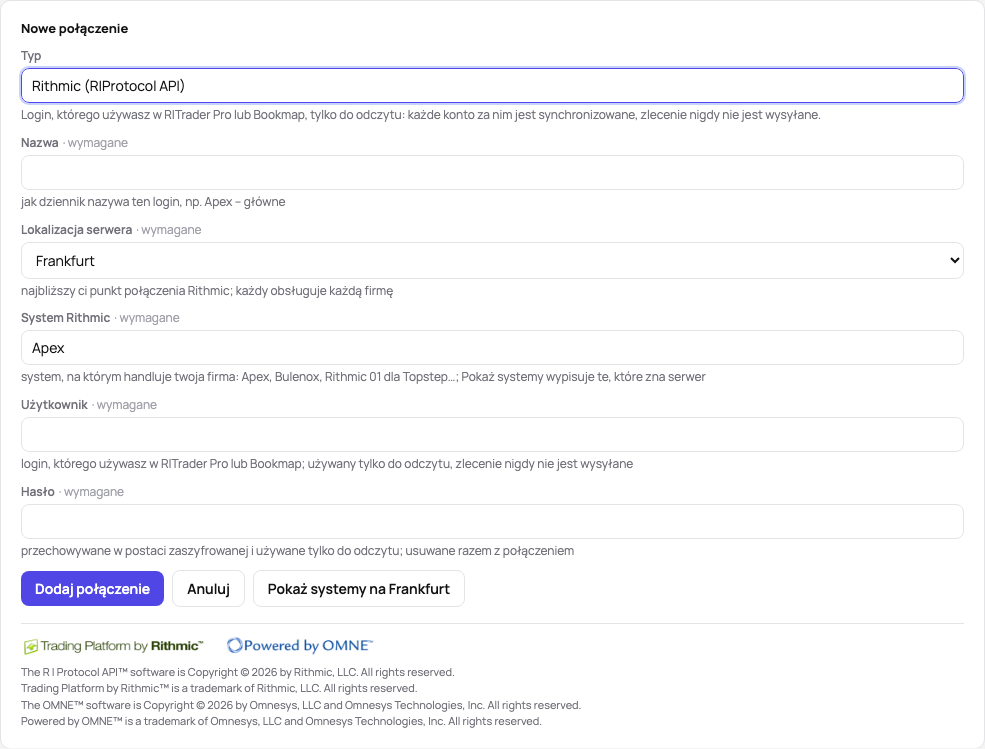Click Pokaż systemy na Frankfurt button
Viewport: 985px width, 749px height.
point(359,589)
